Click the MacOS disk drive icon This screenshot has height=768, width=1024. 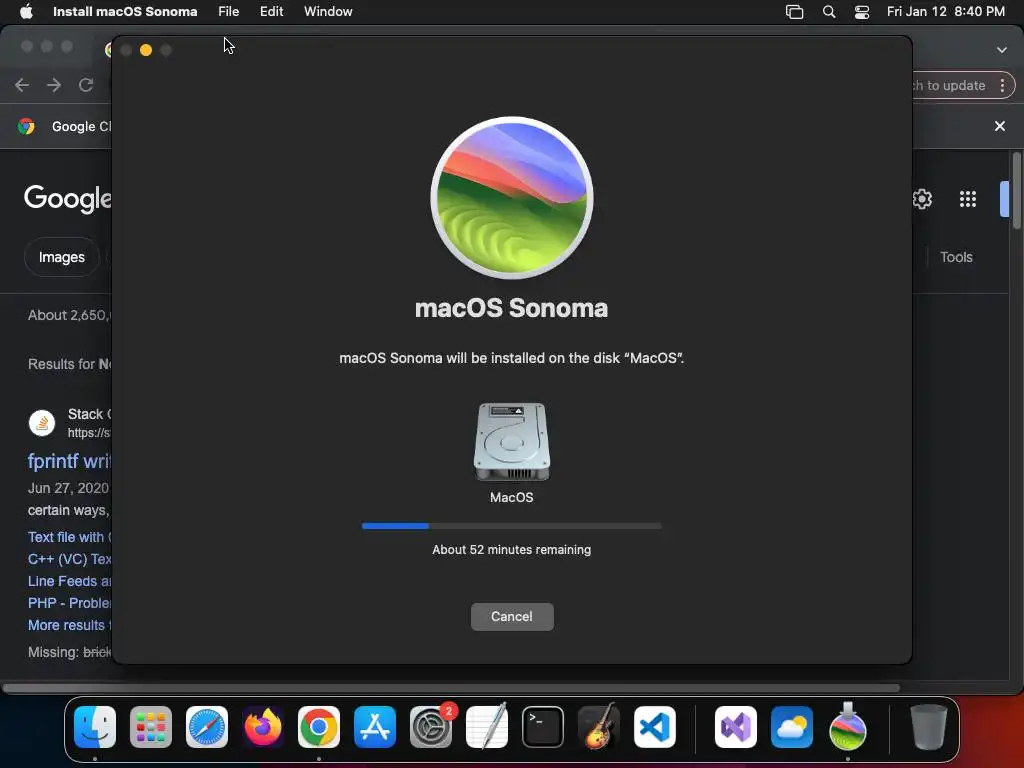512,441
